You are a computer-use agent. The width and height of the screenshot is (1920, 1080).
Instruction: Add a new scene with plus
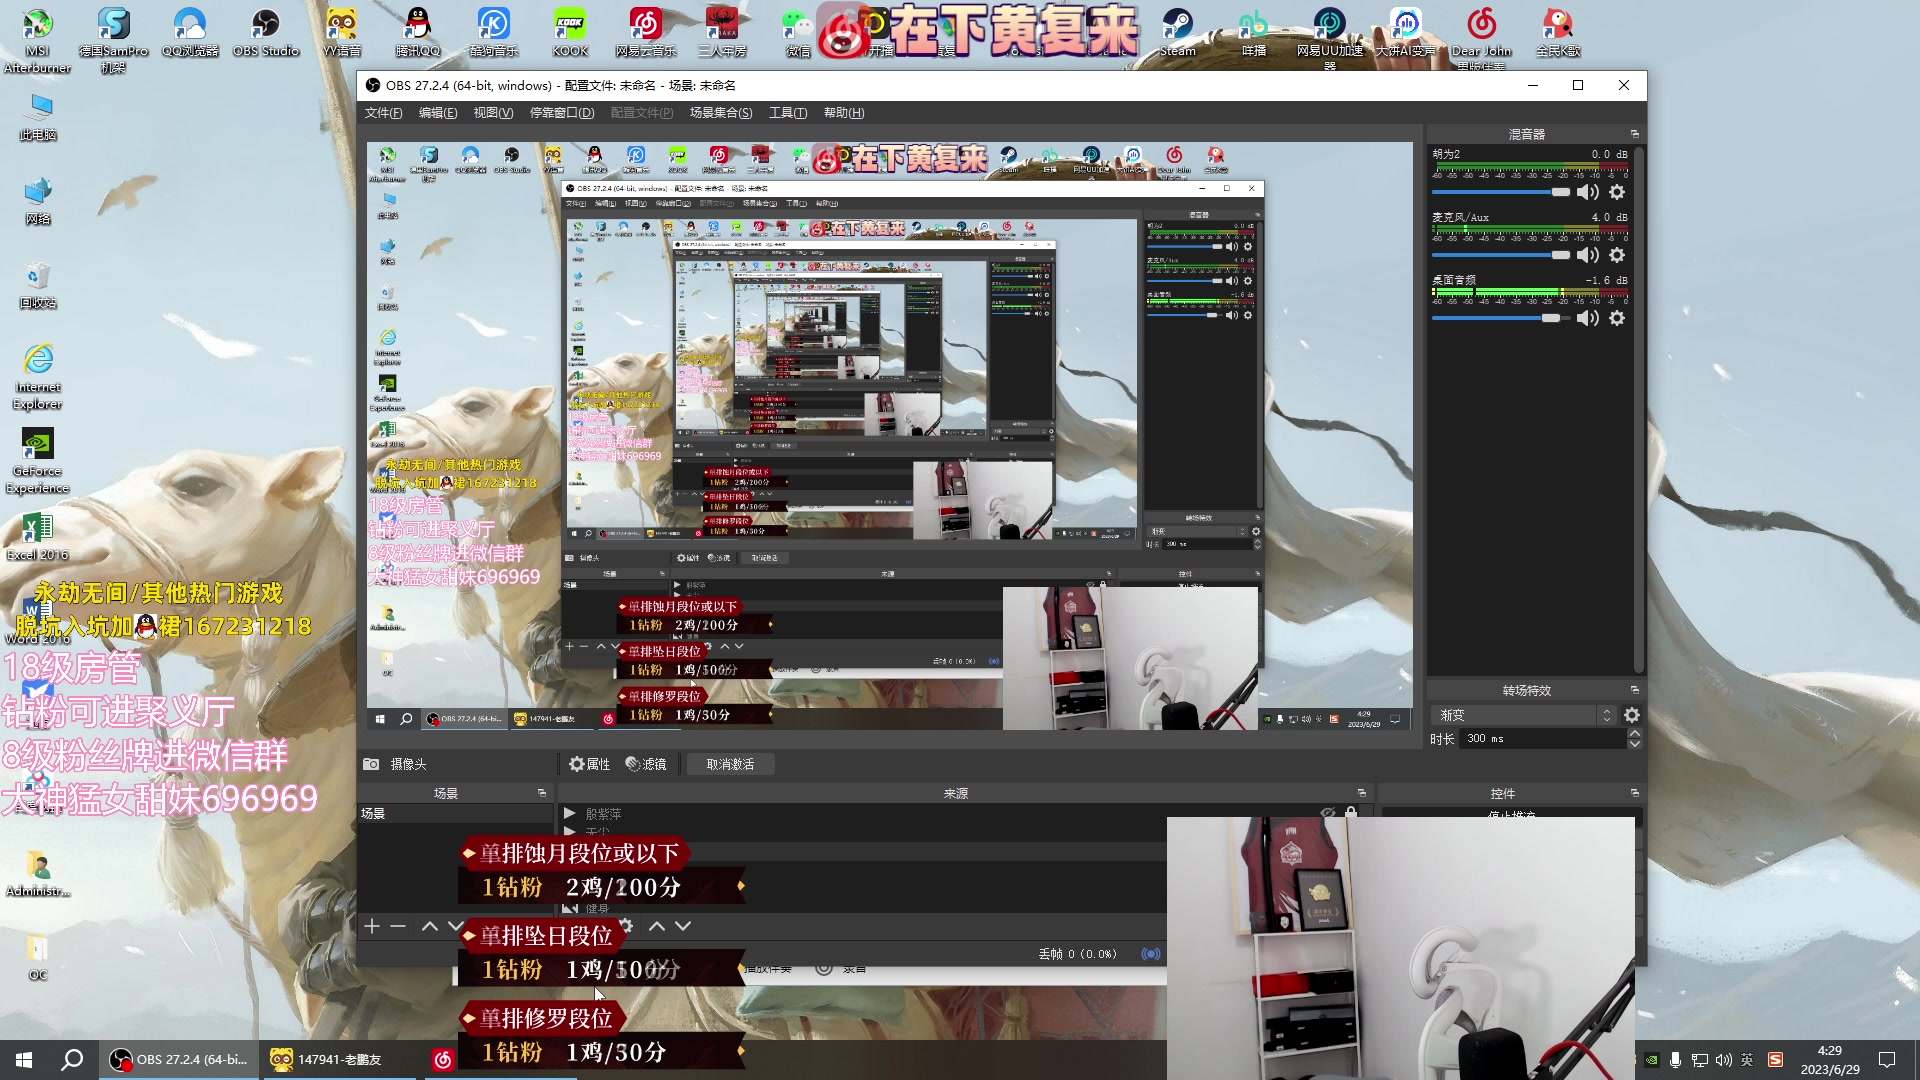372,926
